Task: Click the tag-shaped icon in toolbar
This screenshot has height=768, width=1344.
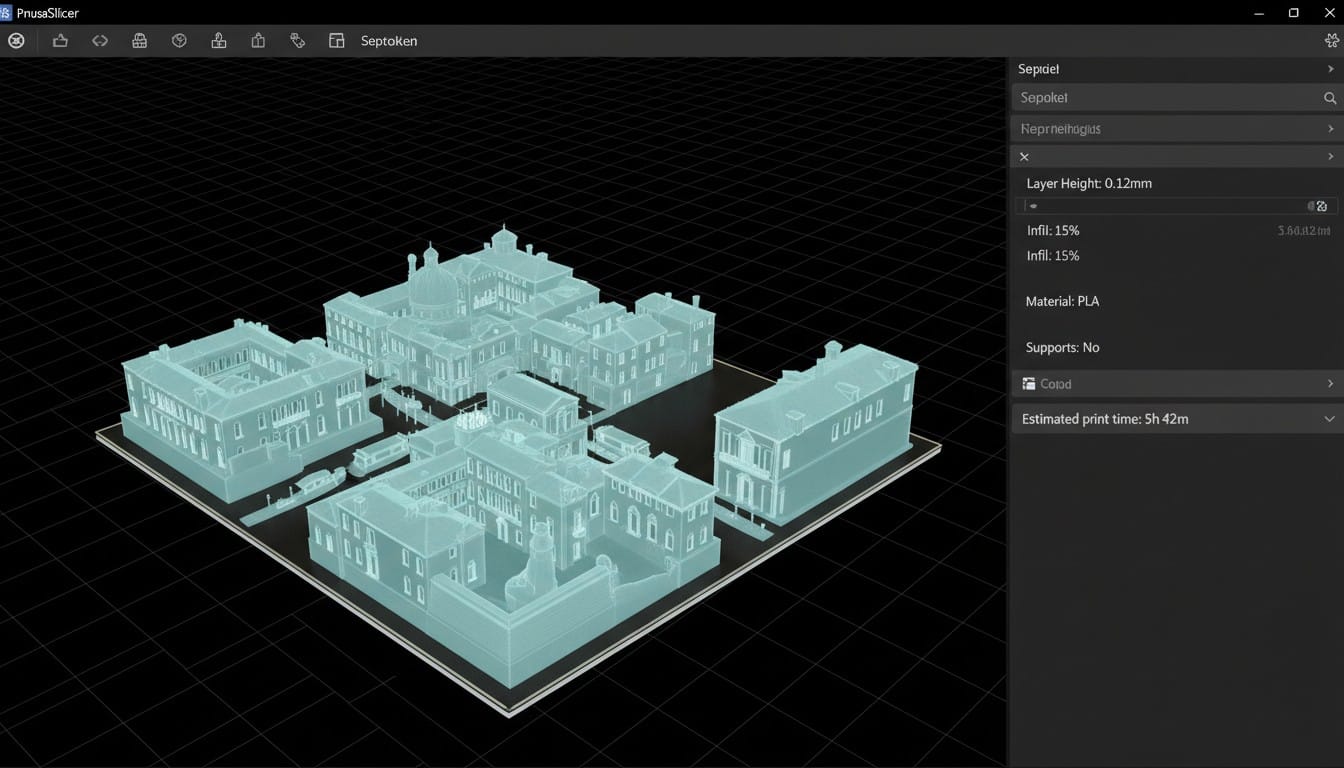Action: click(297, 41)
